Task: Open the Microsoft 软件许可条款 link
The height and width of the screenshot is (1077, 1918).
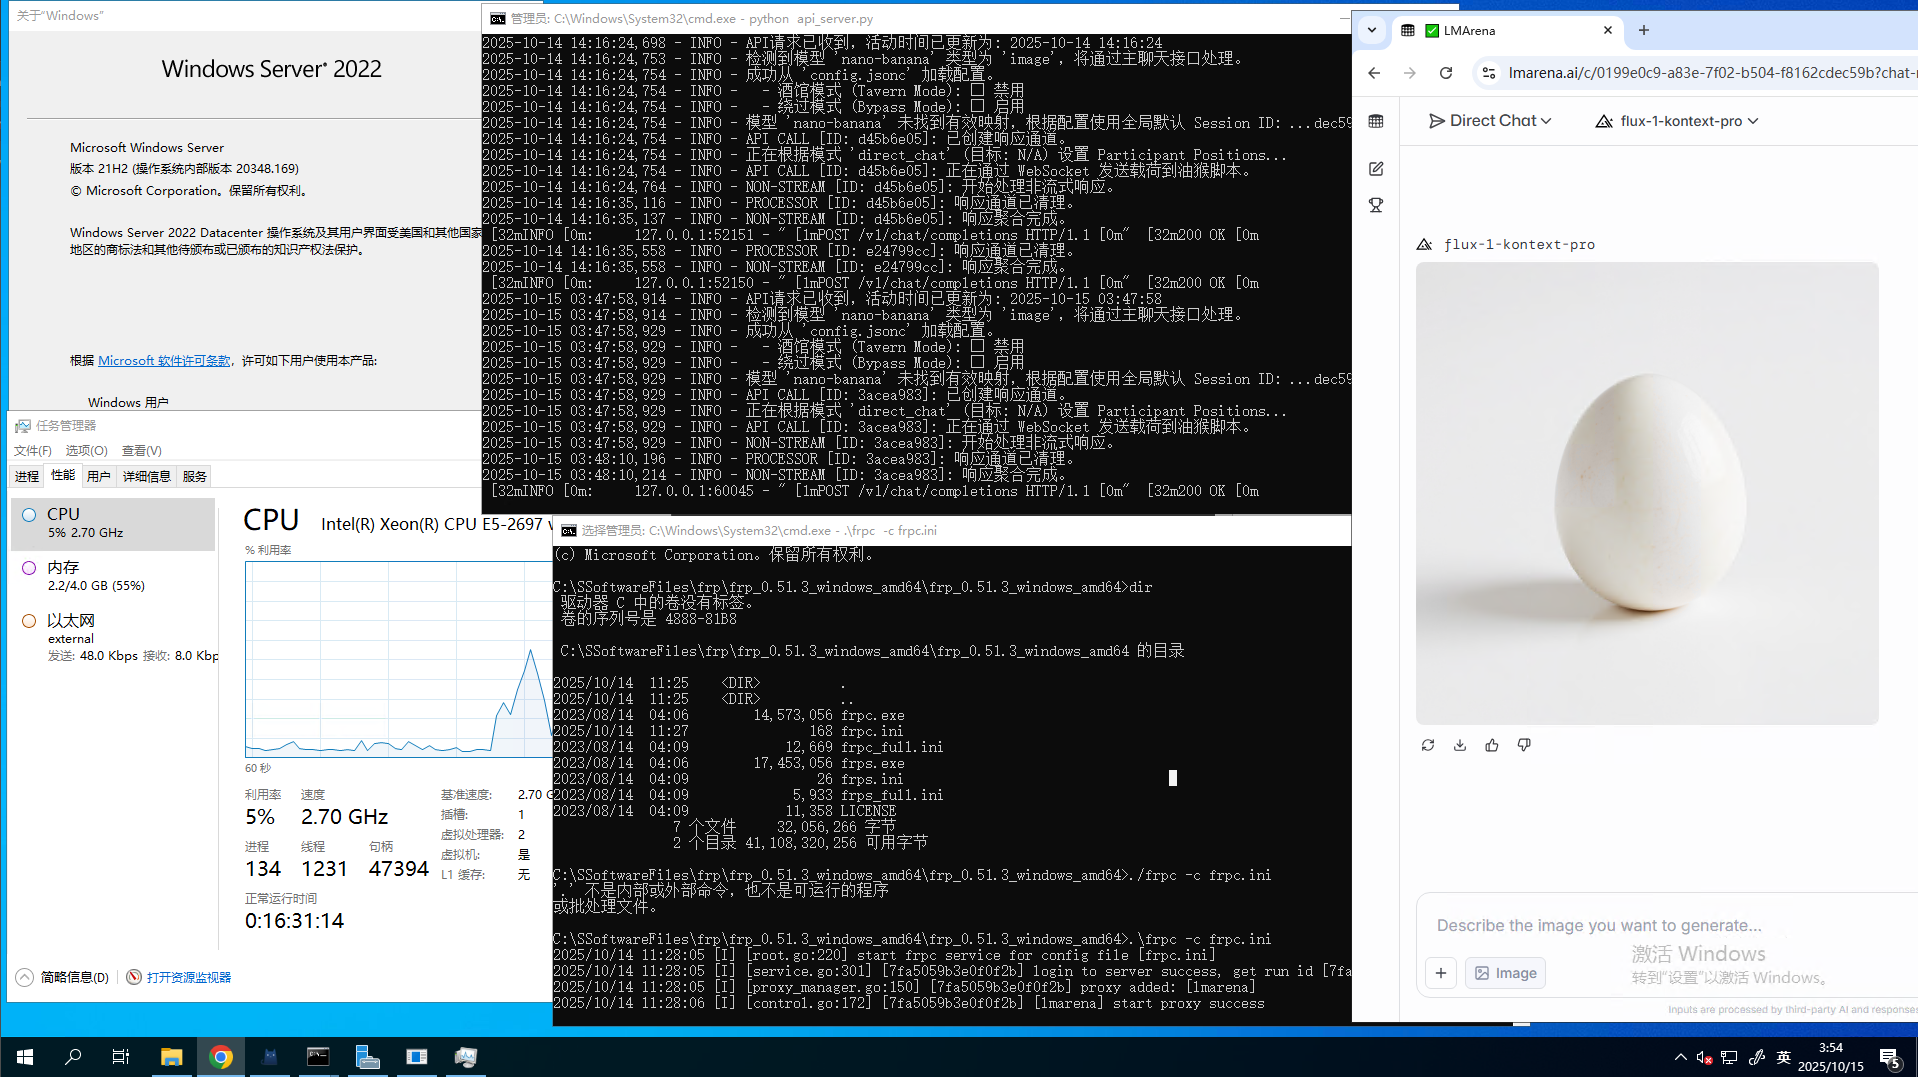Action: (164, 361)
